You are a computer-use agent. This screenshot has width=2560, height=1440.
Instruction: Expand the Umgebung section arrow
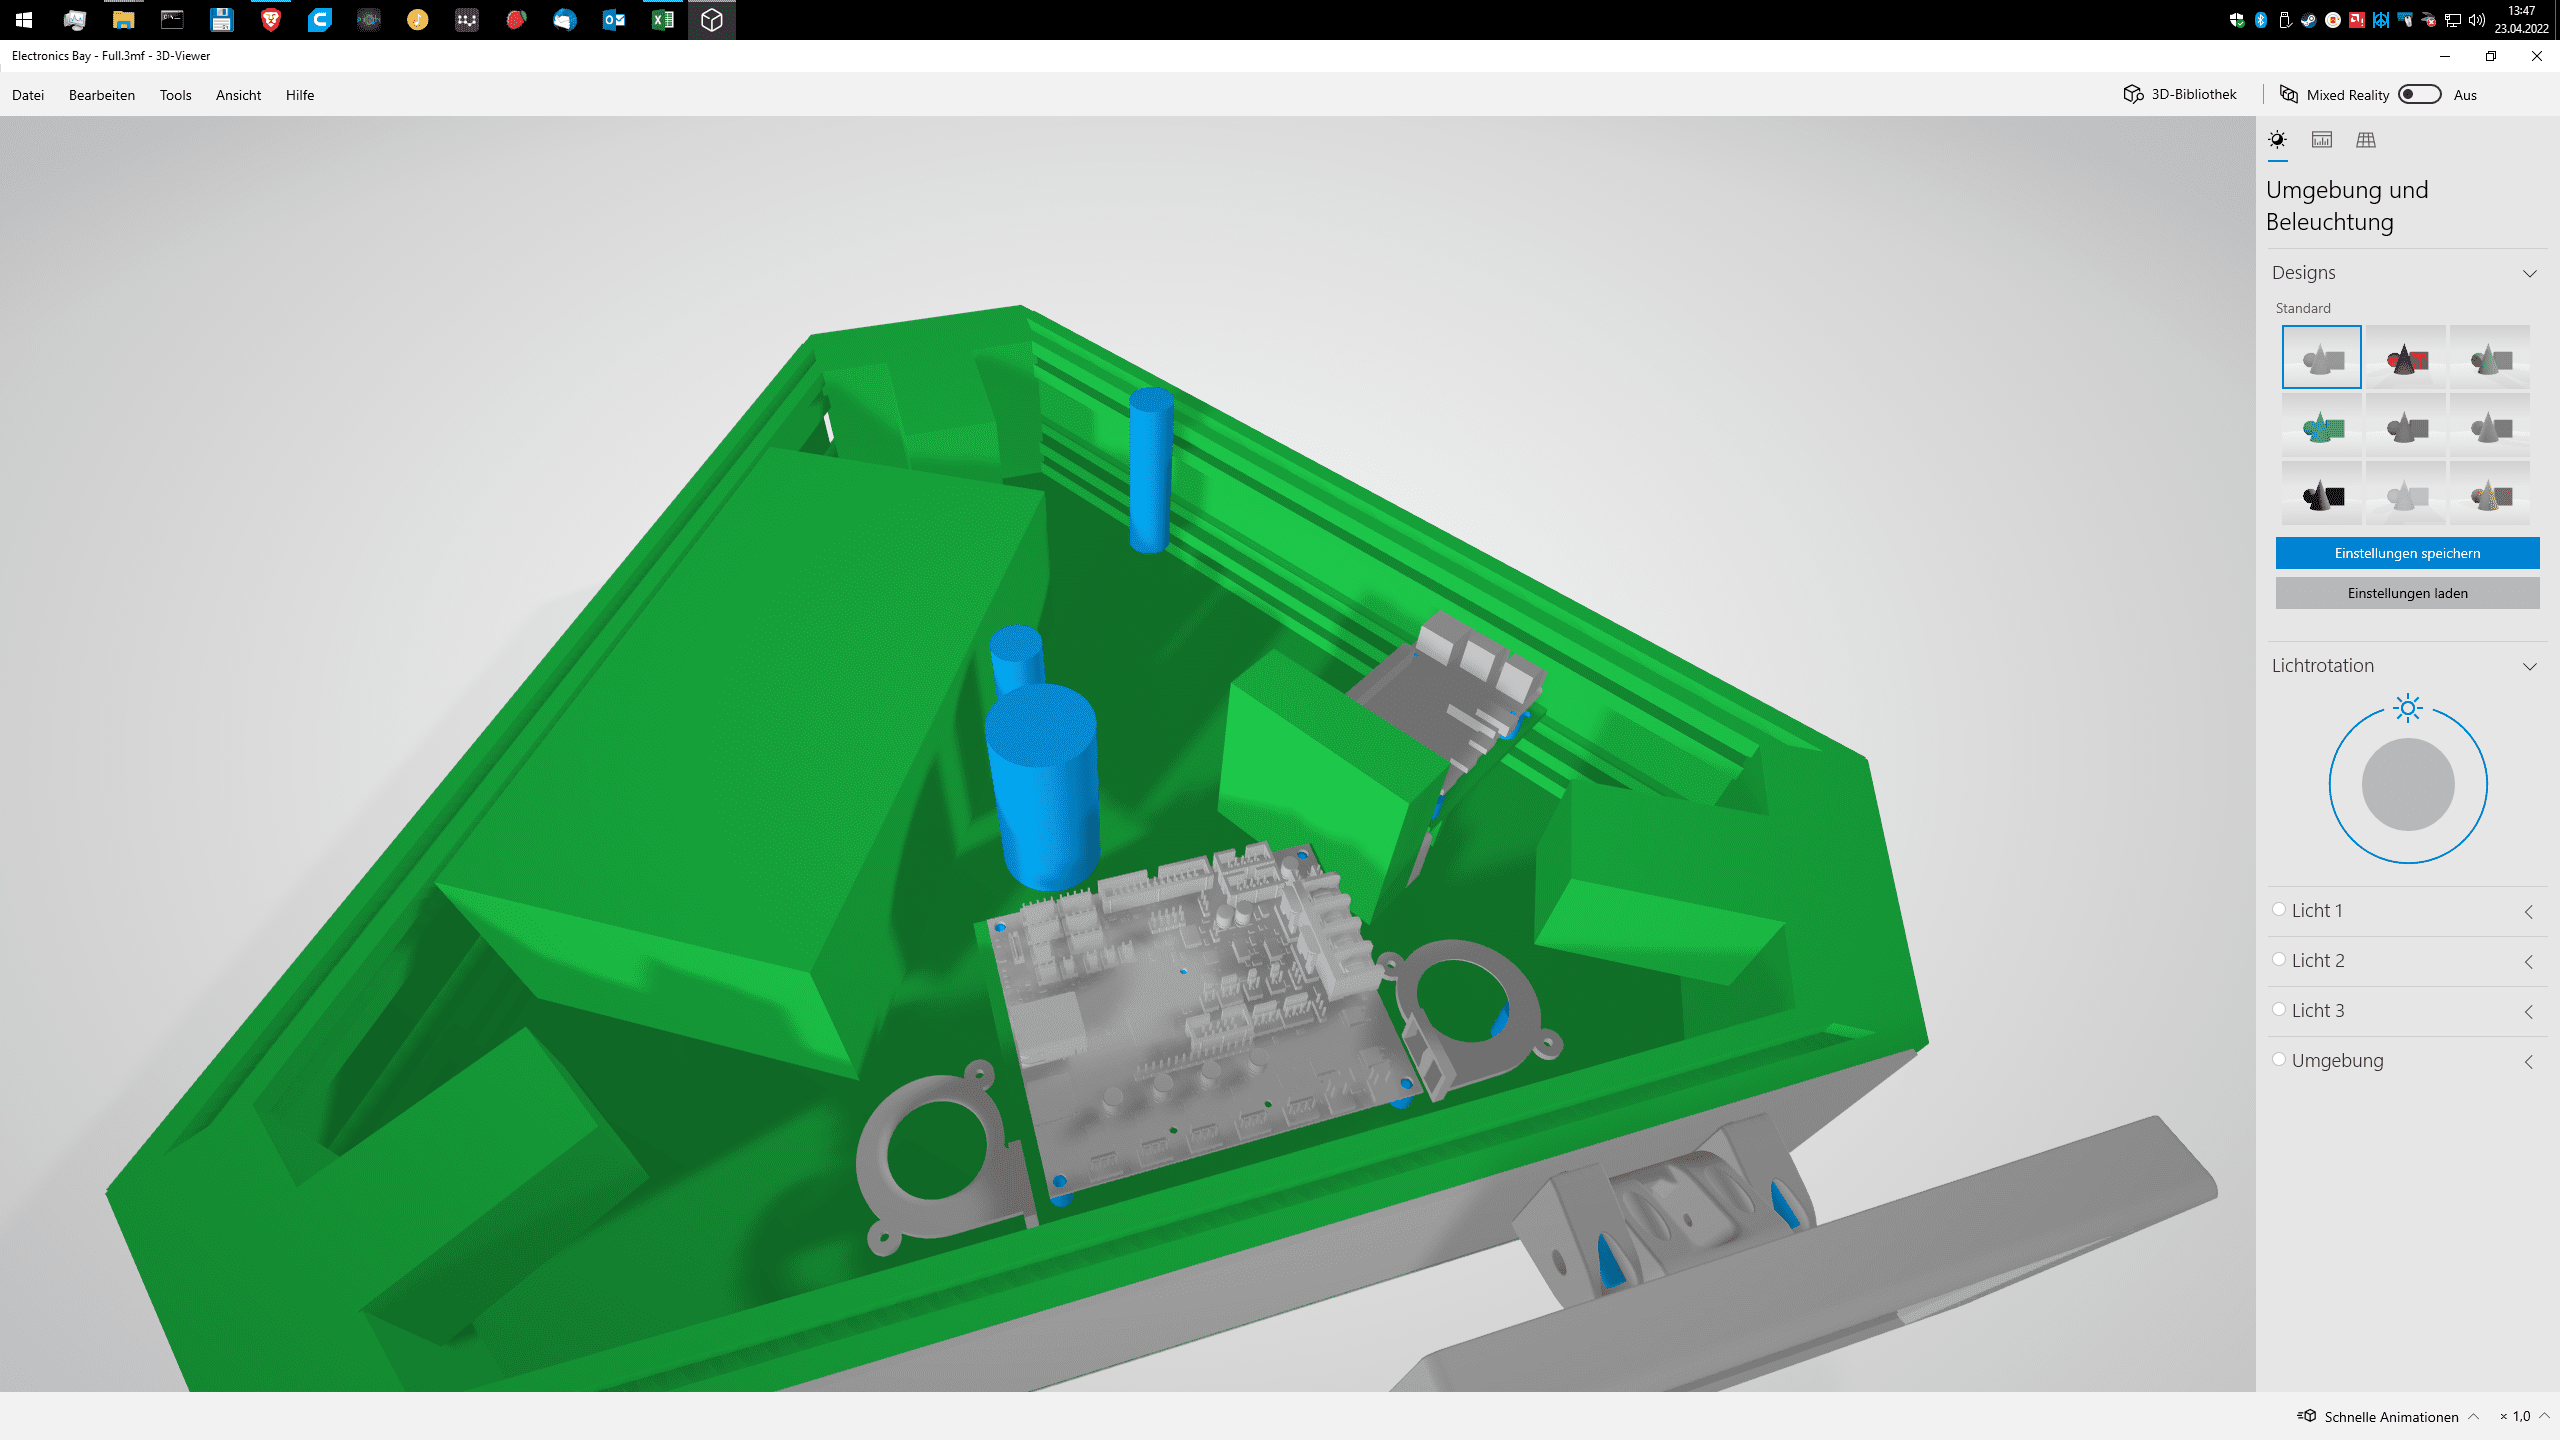click(2529, 1061)
